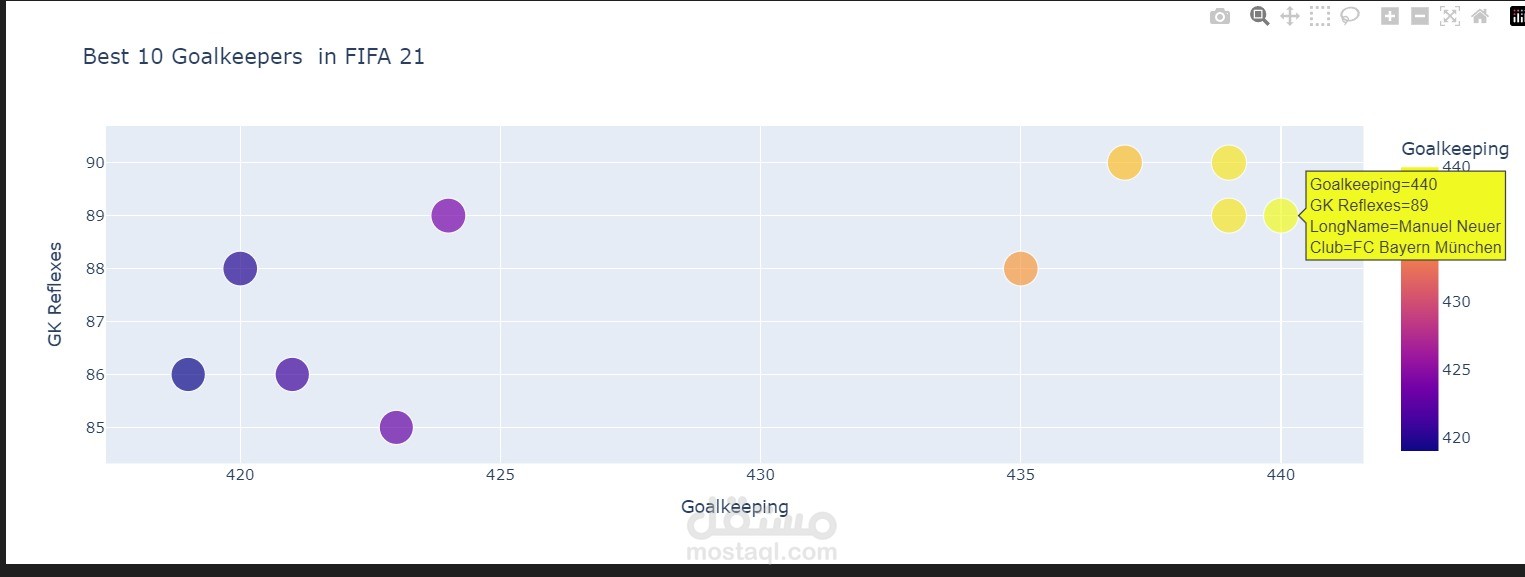This screenshot has width=1525, height=577.
Task: Click the Zoom in plus icon
Action: click(1389, 16)
